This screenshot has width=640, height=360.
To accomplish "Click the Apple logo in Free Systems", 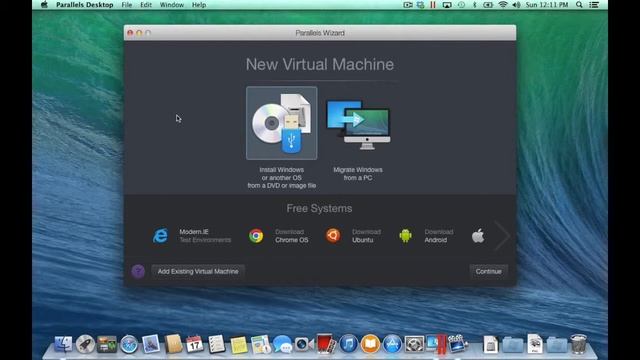I will [x=478, y=236].
